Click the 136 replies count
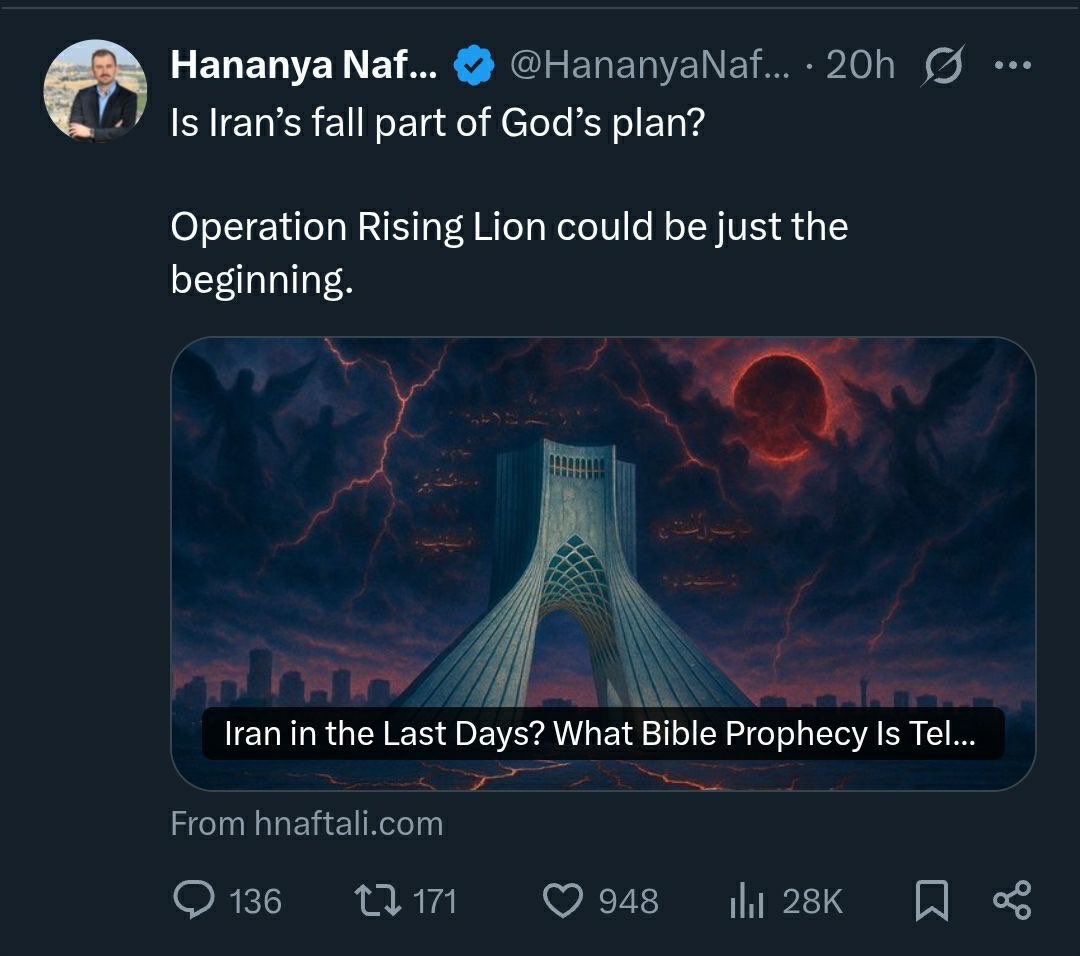 point(256,901)
